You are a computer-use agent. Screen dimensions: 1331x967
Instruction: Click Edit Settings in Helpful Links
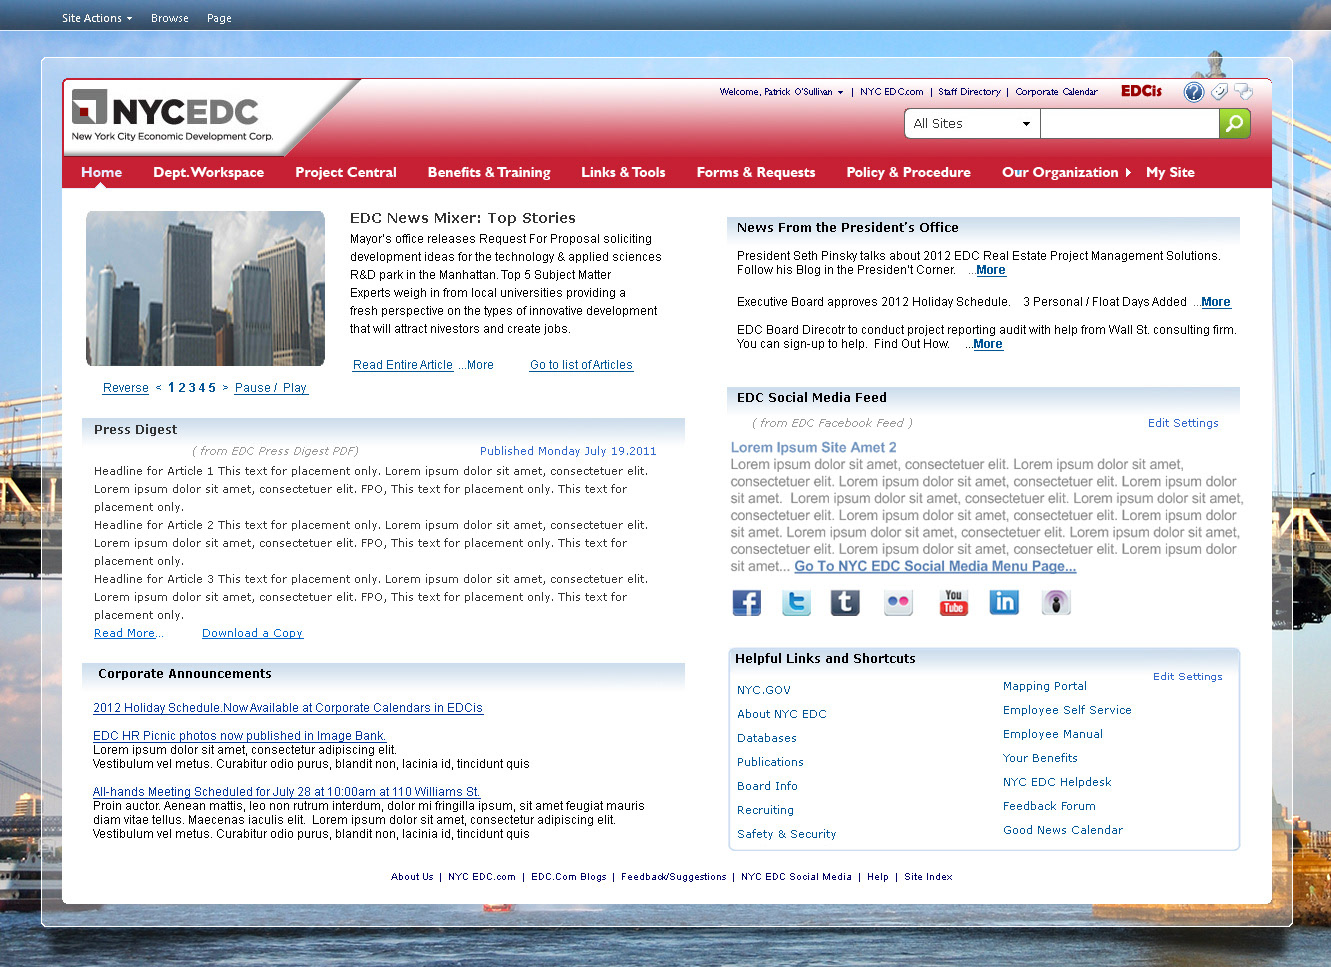(1188, 677)
